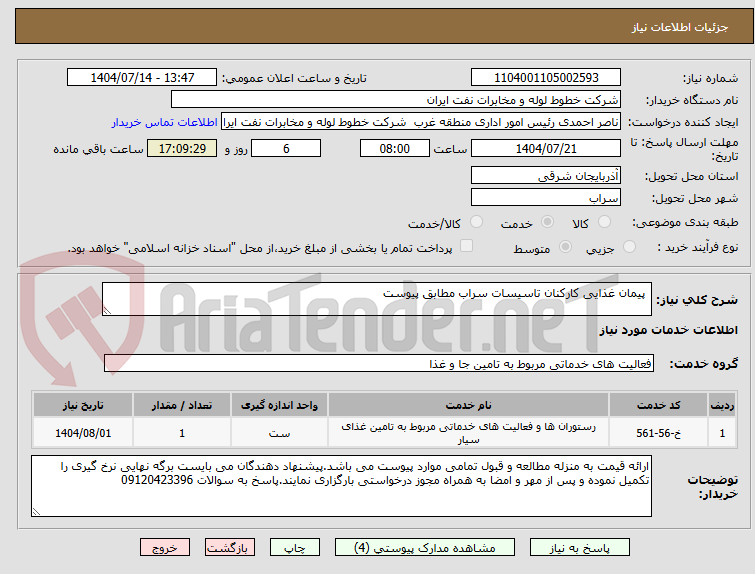The width and height of the screenshot is (755, 574).
Task: Click the شماره نیاز label
Action: [x=710, y=78]
